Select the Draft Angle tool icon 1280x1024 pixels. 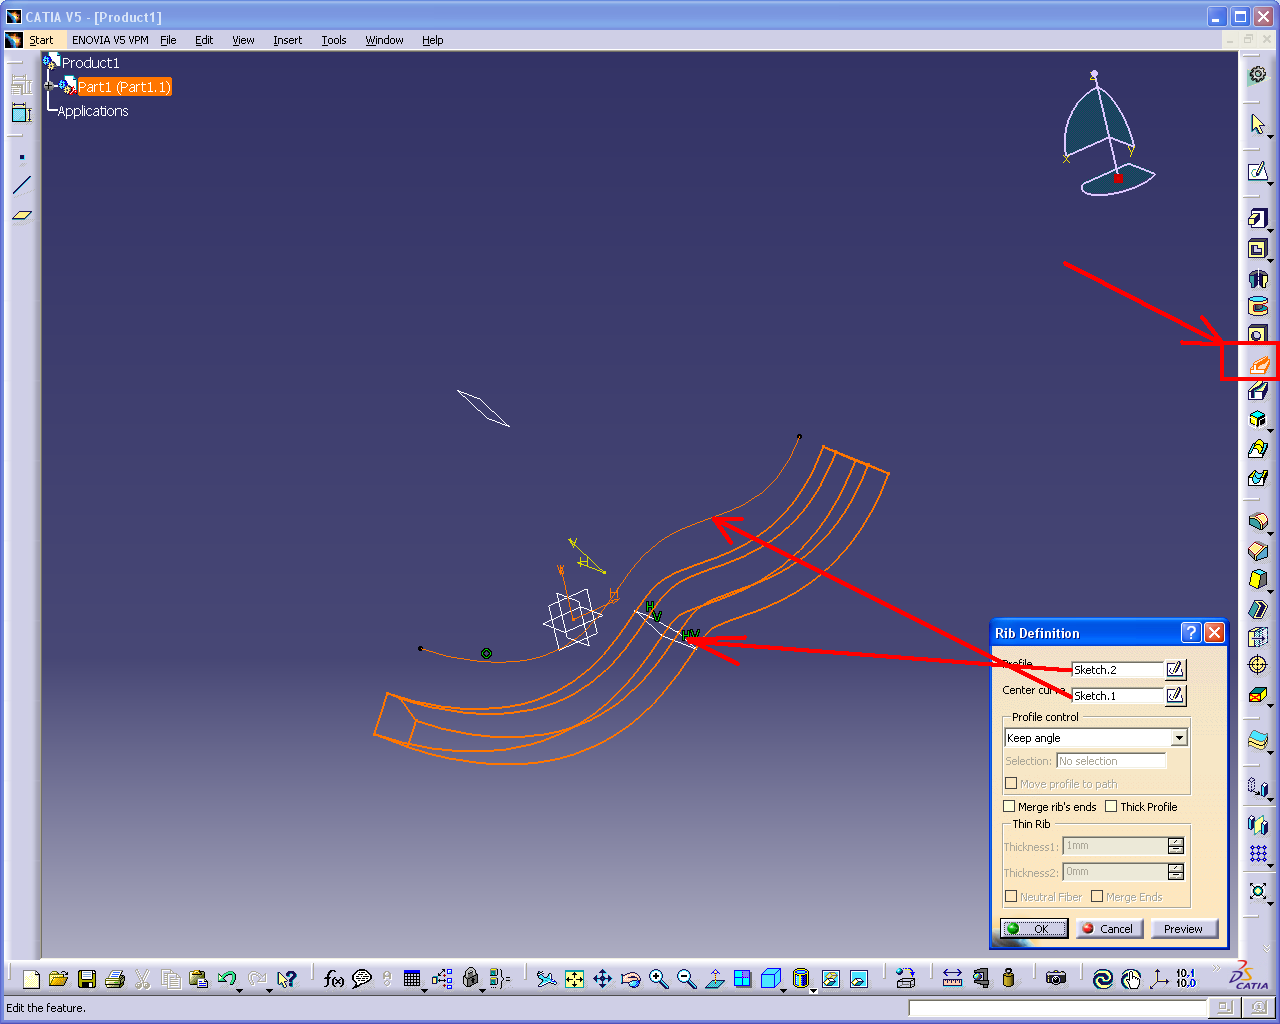coord(1258,579)
